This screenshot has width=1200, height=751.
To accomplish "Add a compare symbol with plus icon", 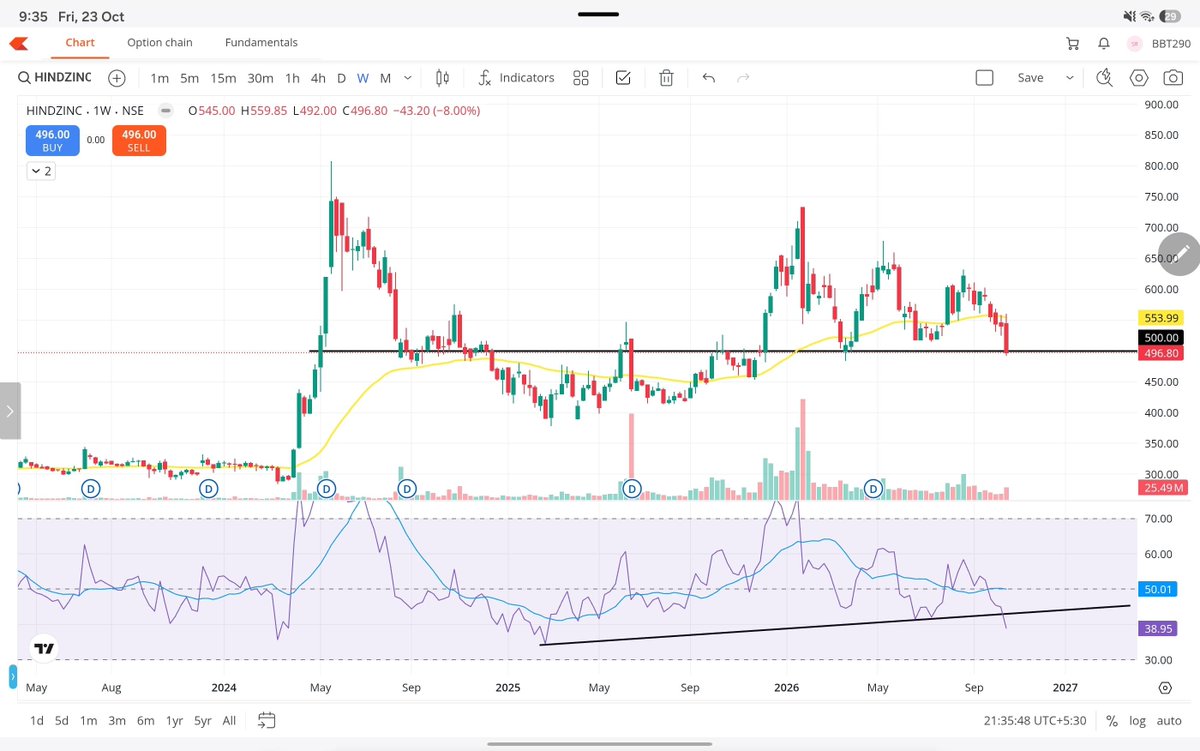I will pos(117,78).
